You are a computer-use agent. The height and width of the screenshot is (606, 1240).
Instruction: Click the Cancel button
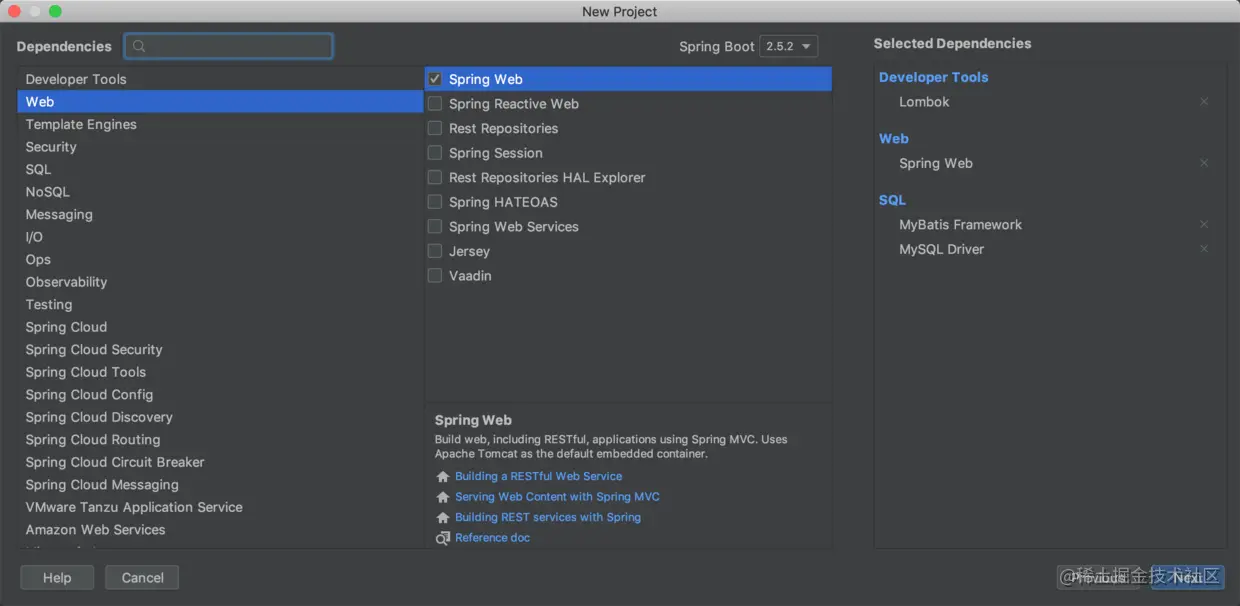coord(143,577)
